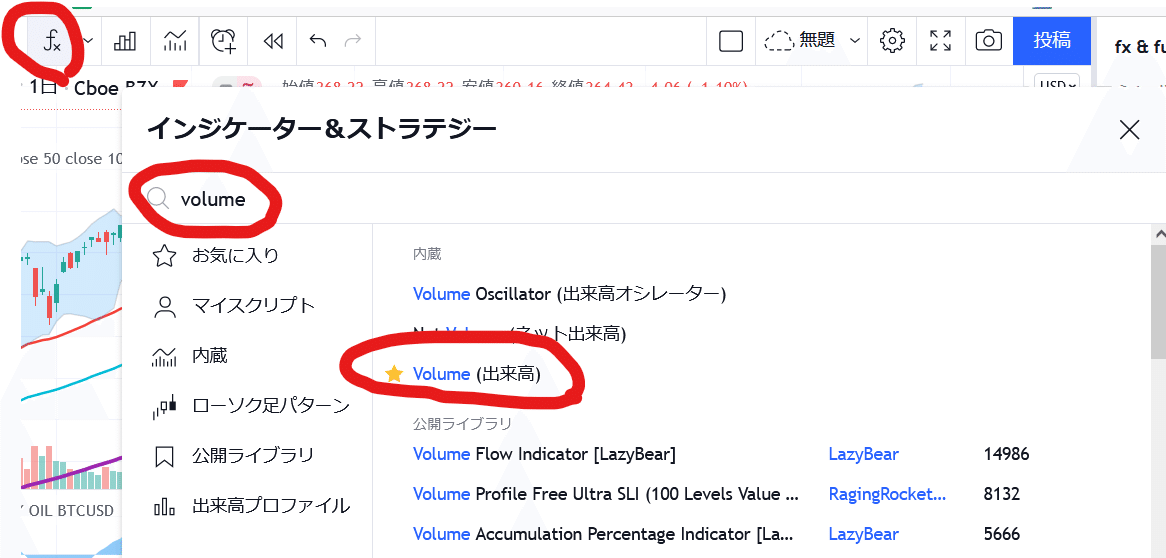The height and width of the screenshot is (558, 1166).
Task: Add Volume Accumulation Percentage Indicator
Action: [603, 534]
